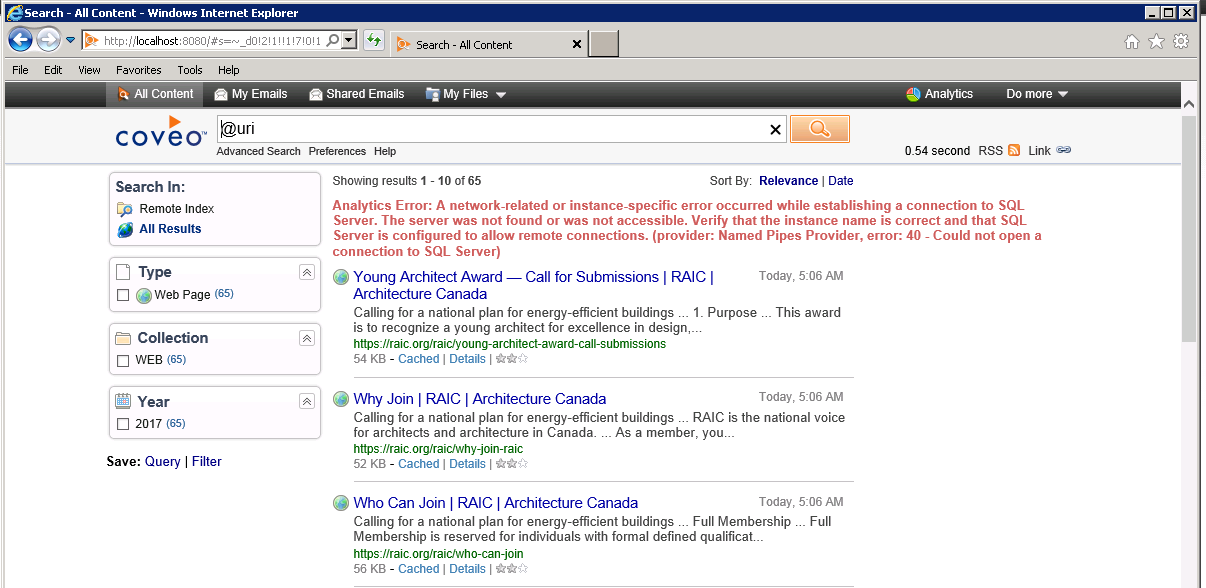Click the browser refresh button
This screenshot has height=588, width=1206.
[x=374, y=41]
